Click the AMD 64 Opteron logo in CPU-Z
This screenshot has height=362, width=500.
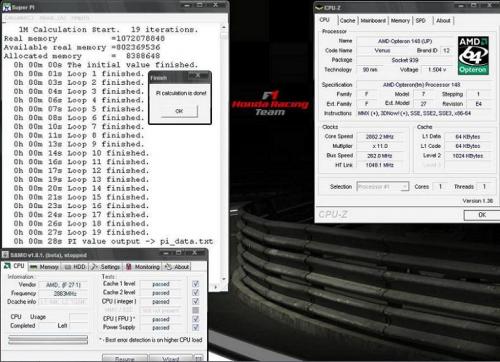pyautogui.click(x=473, y=55)
